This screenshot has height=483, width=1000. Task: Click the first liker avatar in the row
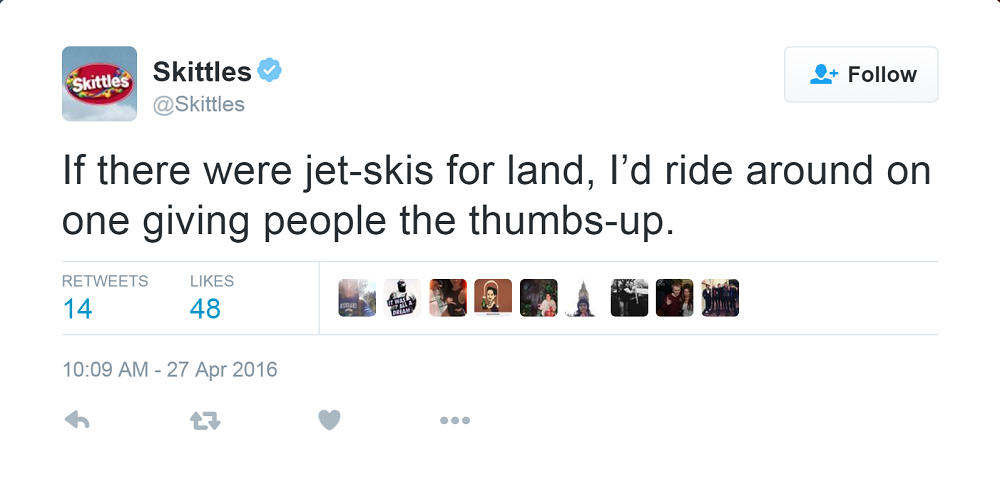coord(357,298)
